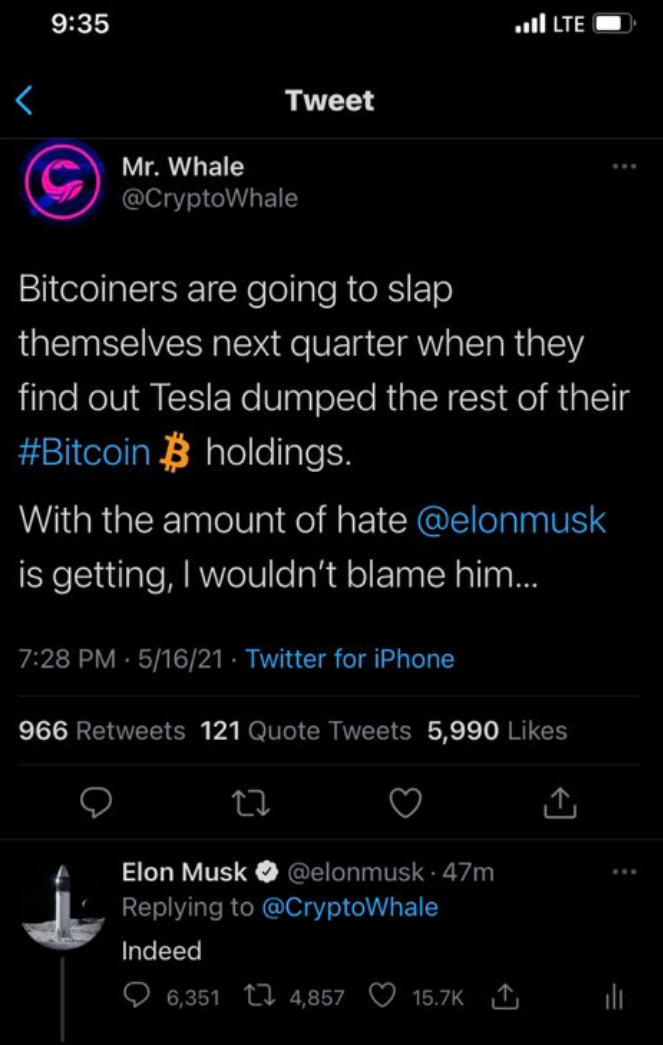Open three-dot menu on Elon Musk's reply

click(624, 872)
